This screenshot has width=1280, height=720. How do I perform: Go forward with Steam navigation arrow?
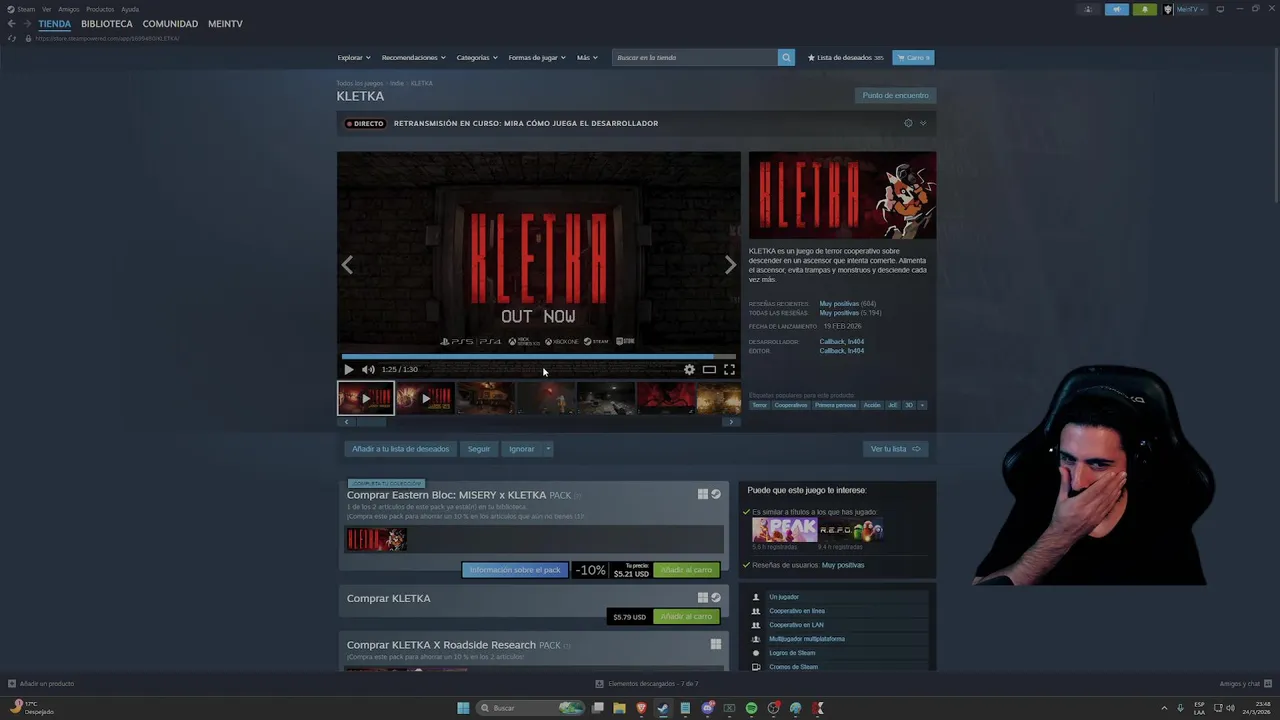click(x=28, y=24)
